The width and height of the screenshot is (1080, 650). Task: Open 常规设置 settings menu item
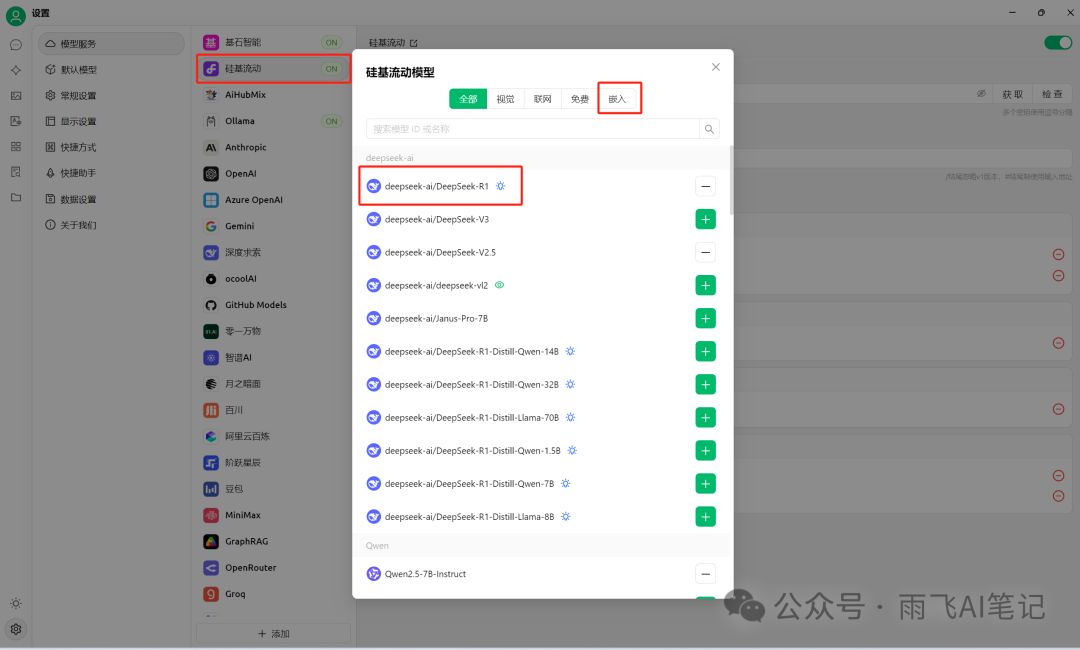click(x=112, y=96)
